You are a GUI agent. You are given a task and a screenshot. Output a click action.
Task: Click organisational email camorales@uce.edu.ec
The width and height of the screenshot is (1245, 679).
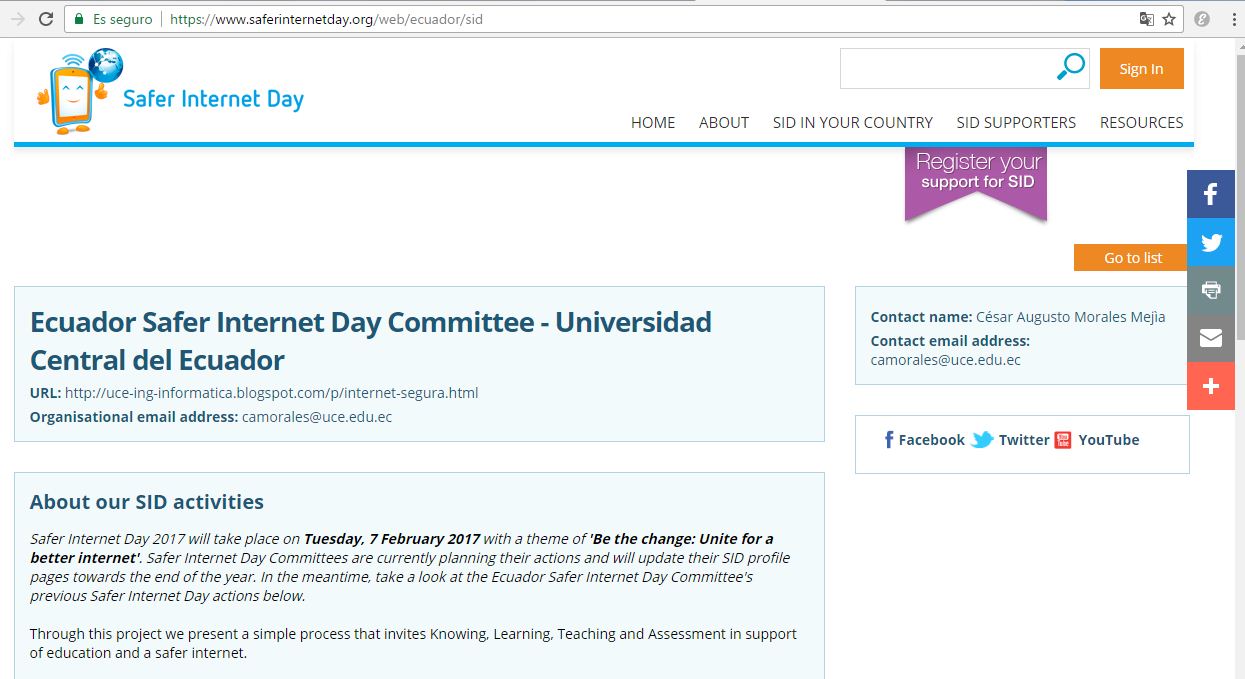point(317,417)
